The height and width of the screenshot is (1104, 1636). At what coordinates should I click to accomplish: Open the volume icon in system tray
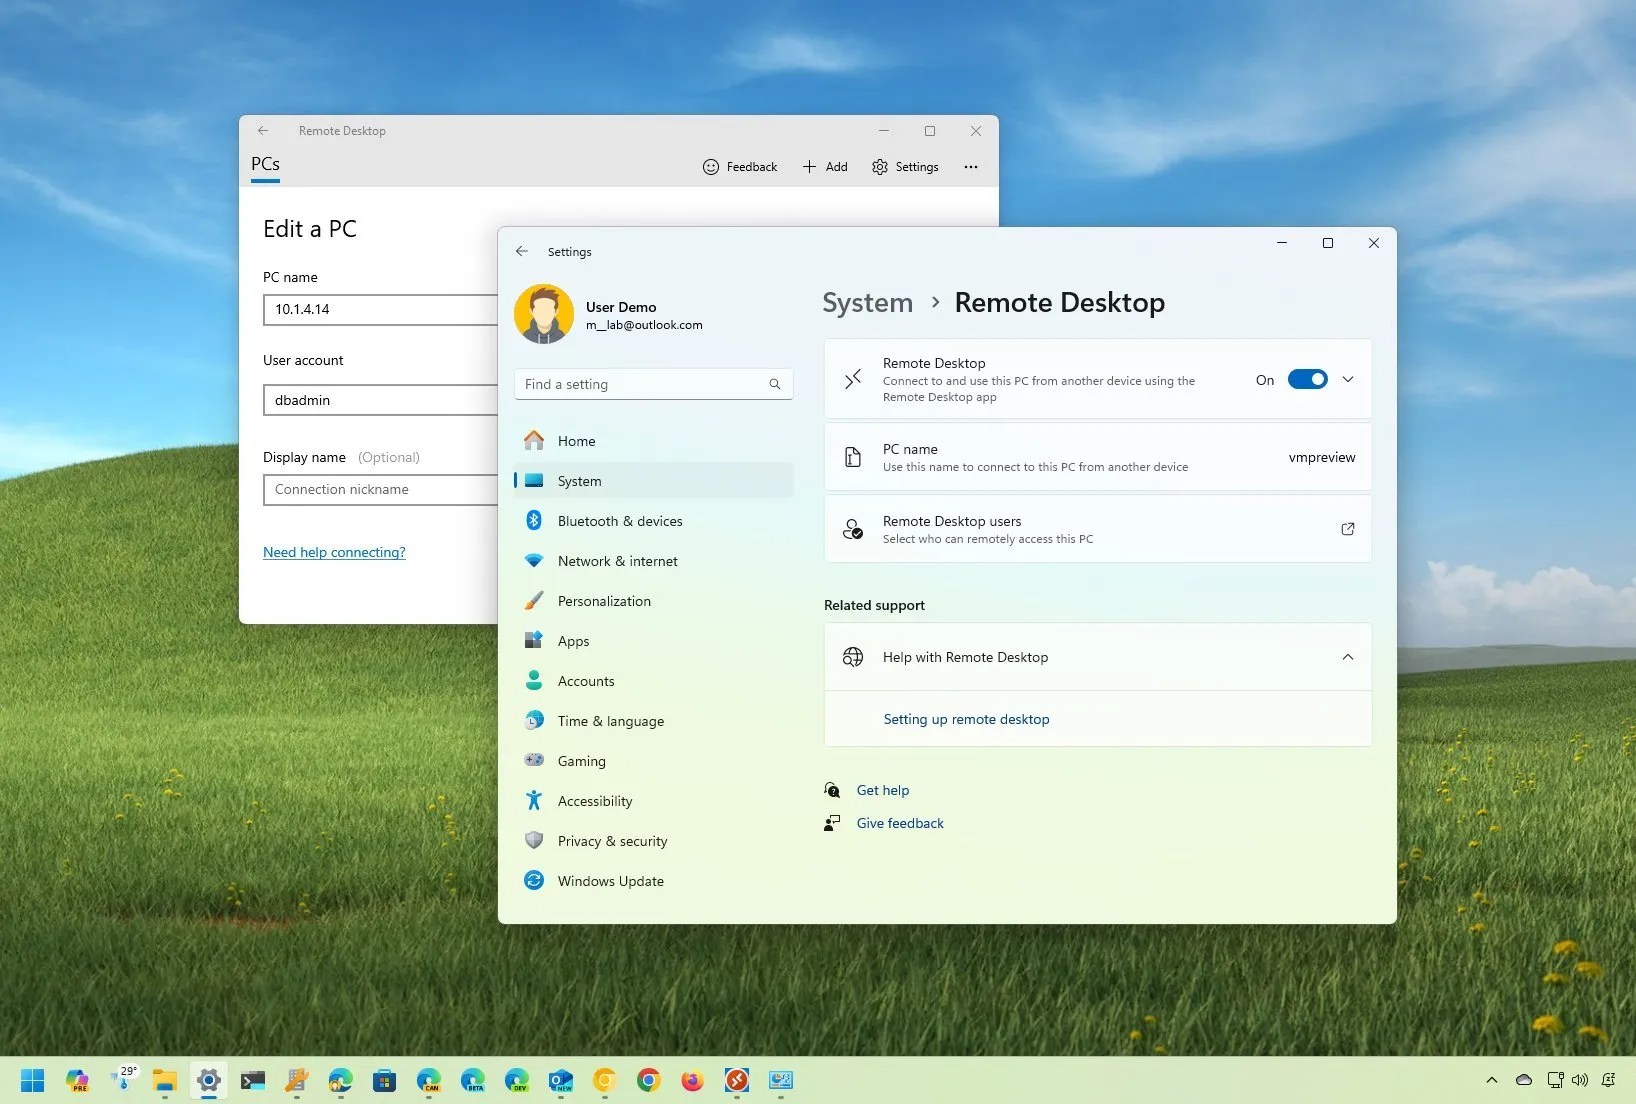1580,1081
